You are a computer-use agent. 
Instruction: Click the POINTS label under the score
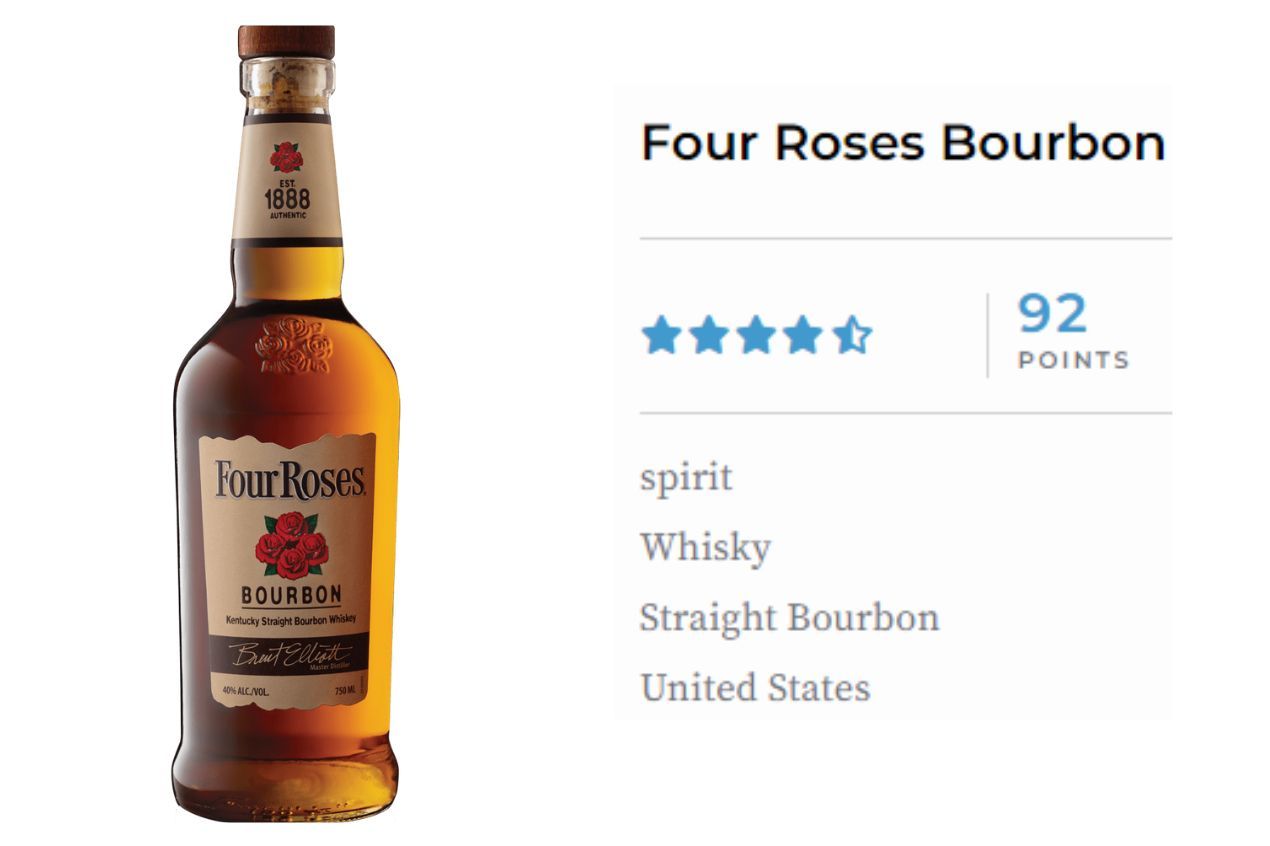(x=1073, y=360)
